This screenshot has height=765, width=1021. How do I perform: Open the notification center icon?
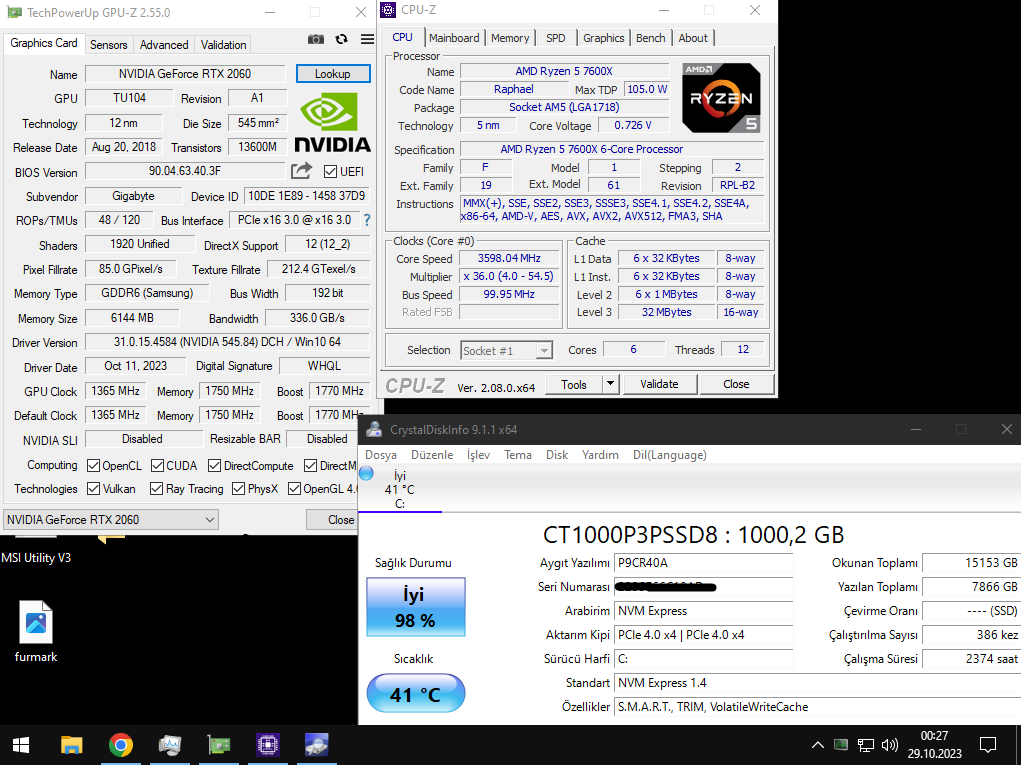tap(988, 745)
